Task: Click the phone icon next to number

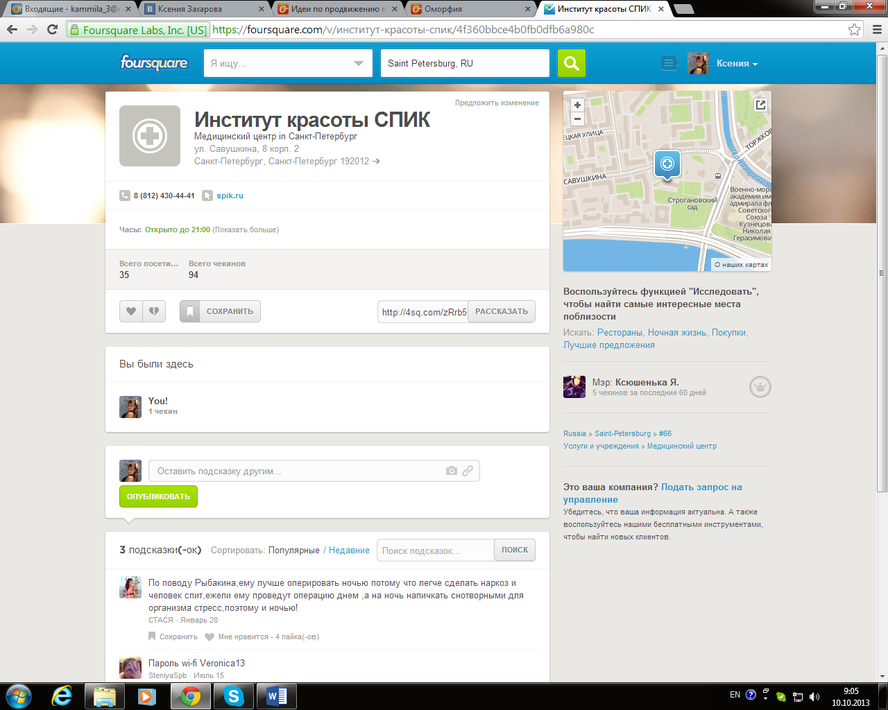Action: 125,195
